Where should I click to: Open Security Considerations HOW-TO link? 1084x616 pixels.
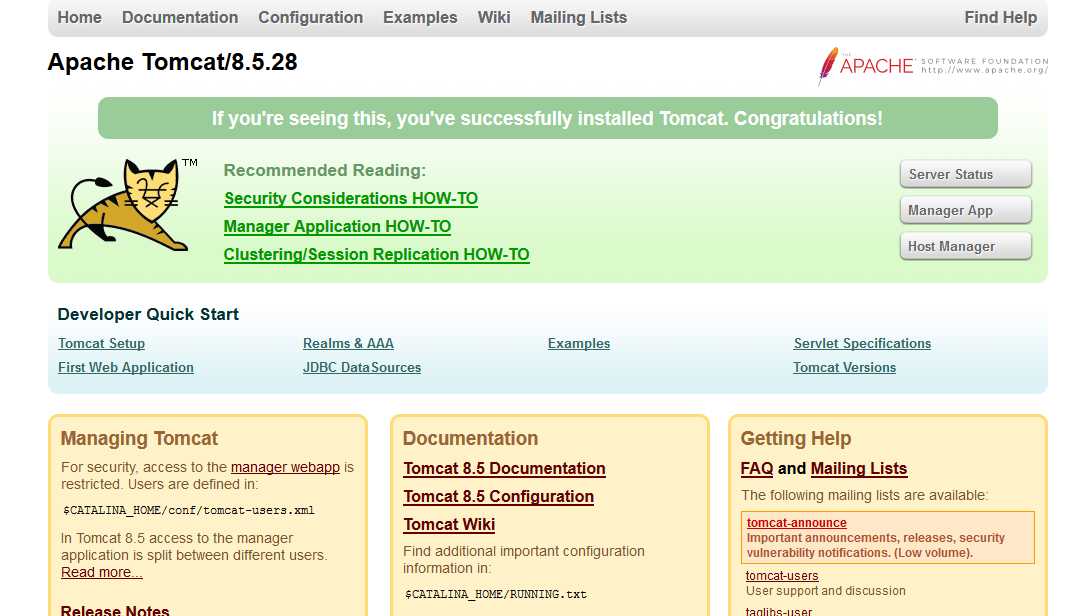tap(351, 198)
